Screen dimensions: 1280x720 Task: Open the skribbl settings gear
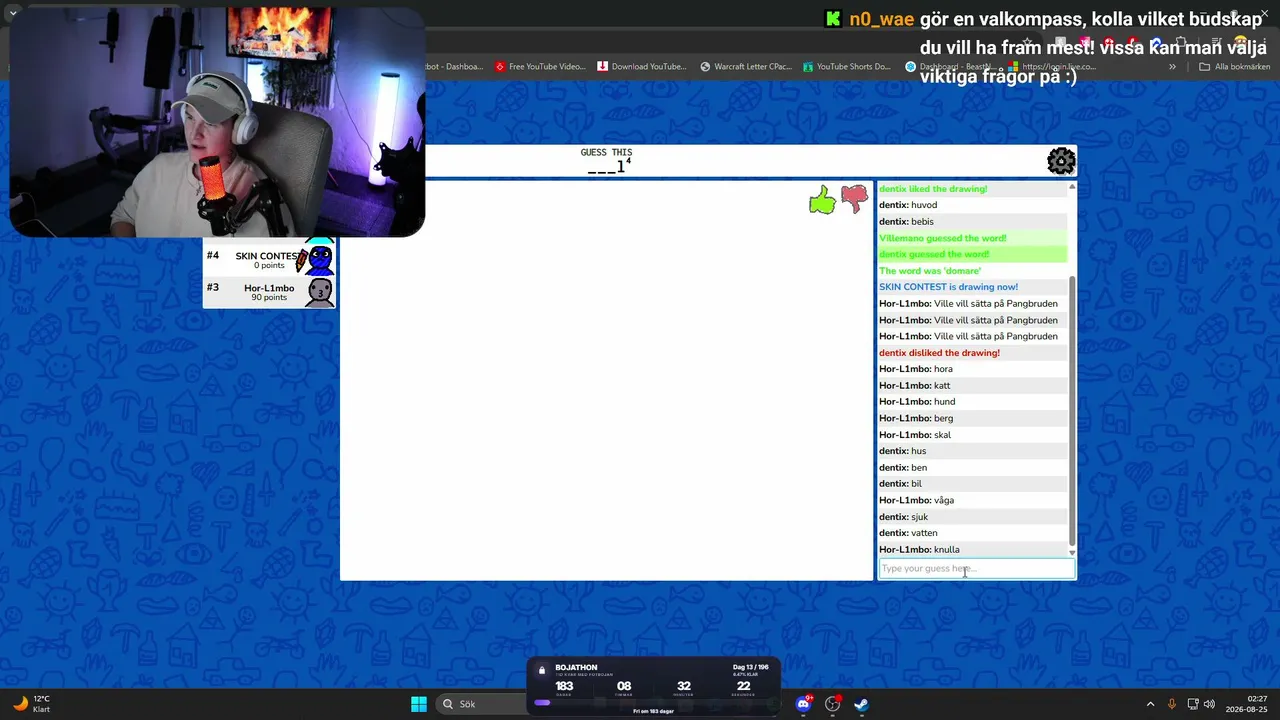point(1061,161)
